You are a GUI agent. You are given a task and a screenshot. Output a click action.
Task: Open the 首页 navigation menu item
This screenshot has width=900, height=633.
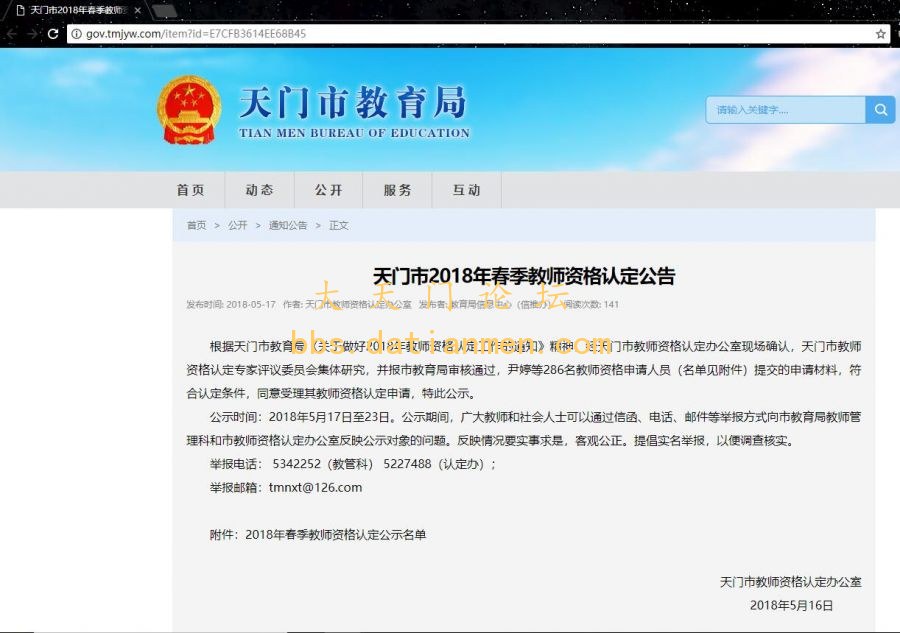pos(191,190)
